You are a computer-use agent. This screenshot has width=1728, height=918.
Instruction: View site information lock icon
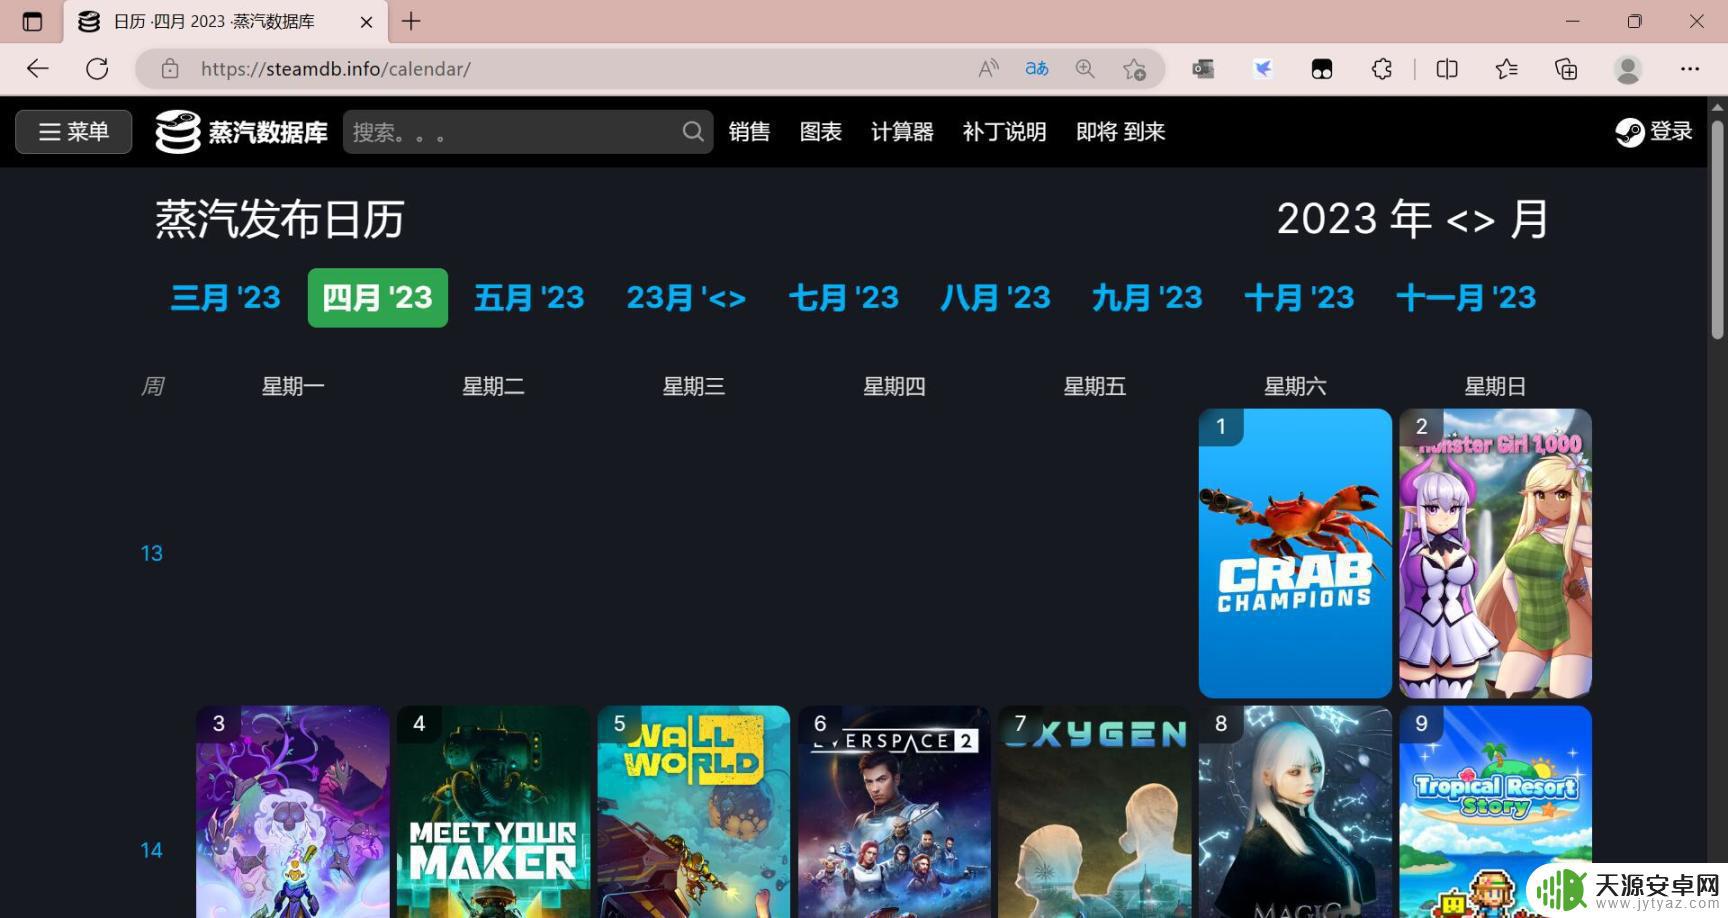coord(170,69)
